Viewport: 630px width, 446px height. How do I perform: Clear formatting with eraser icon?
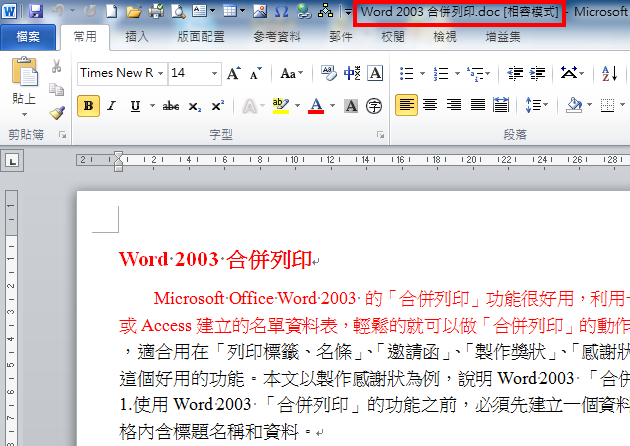point(329,73)
